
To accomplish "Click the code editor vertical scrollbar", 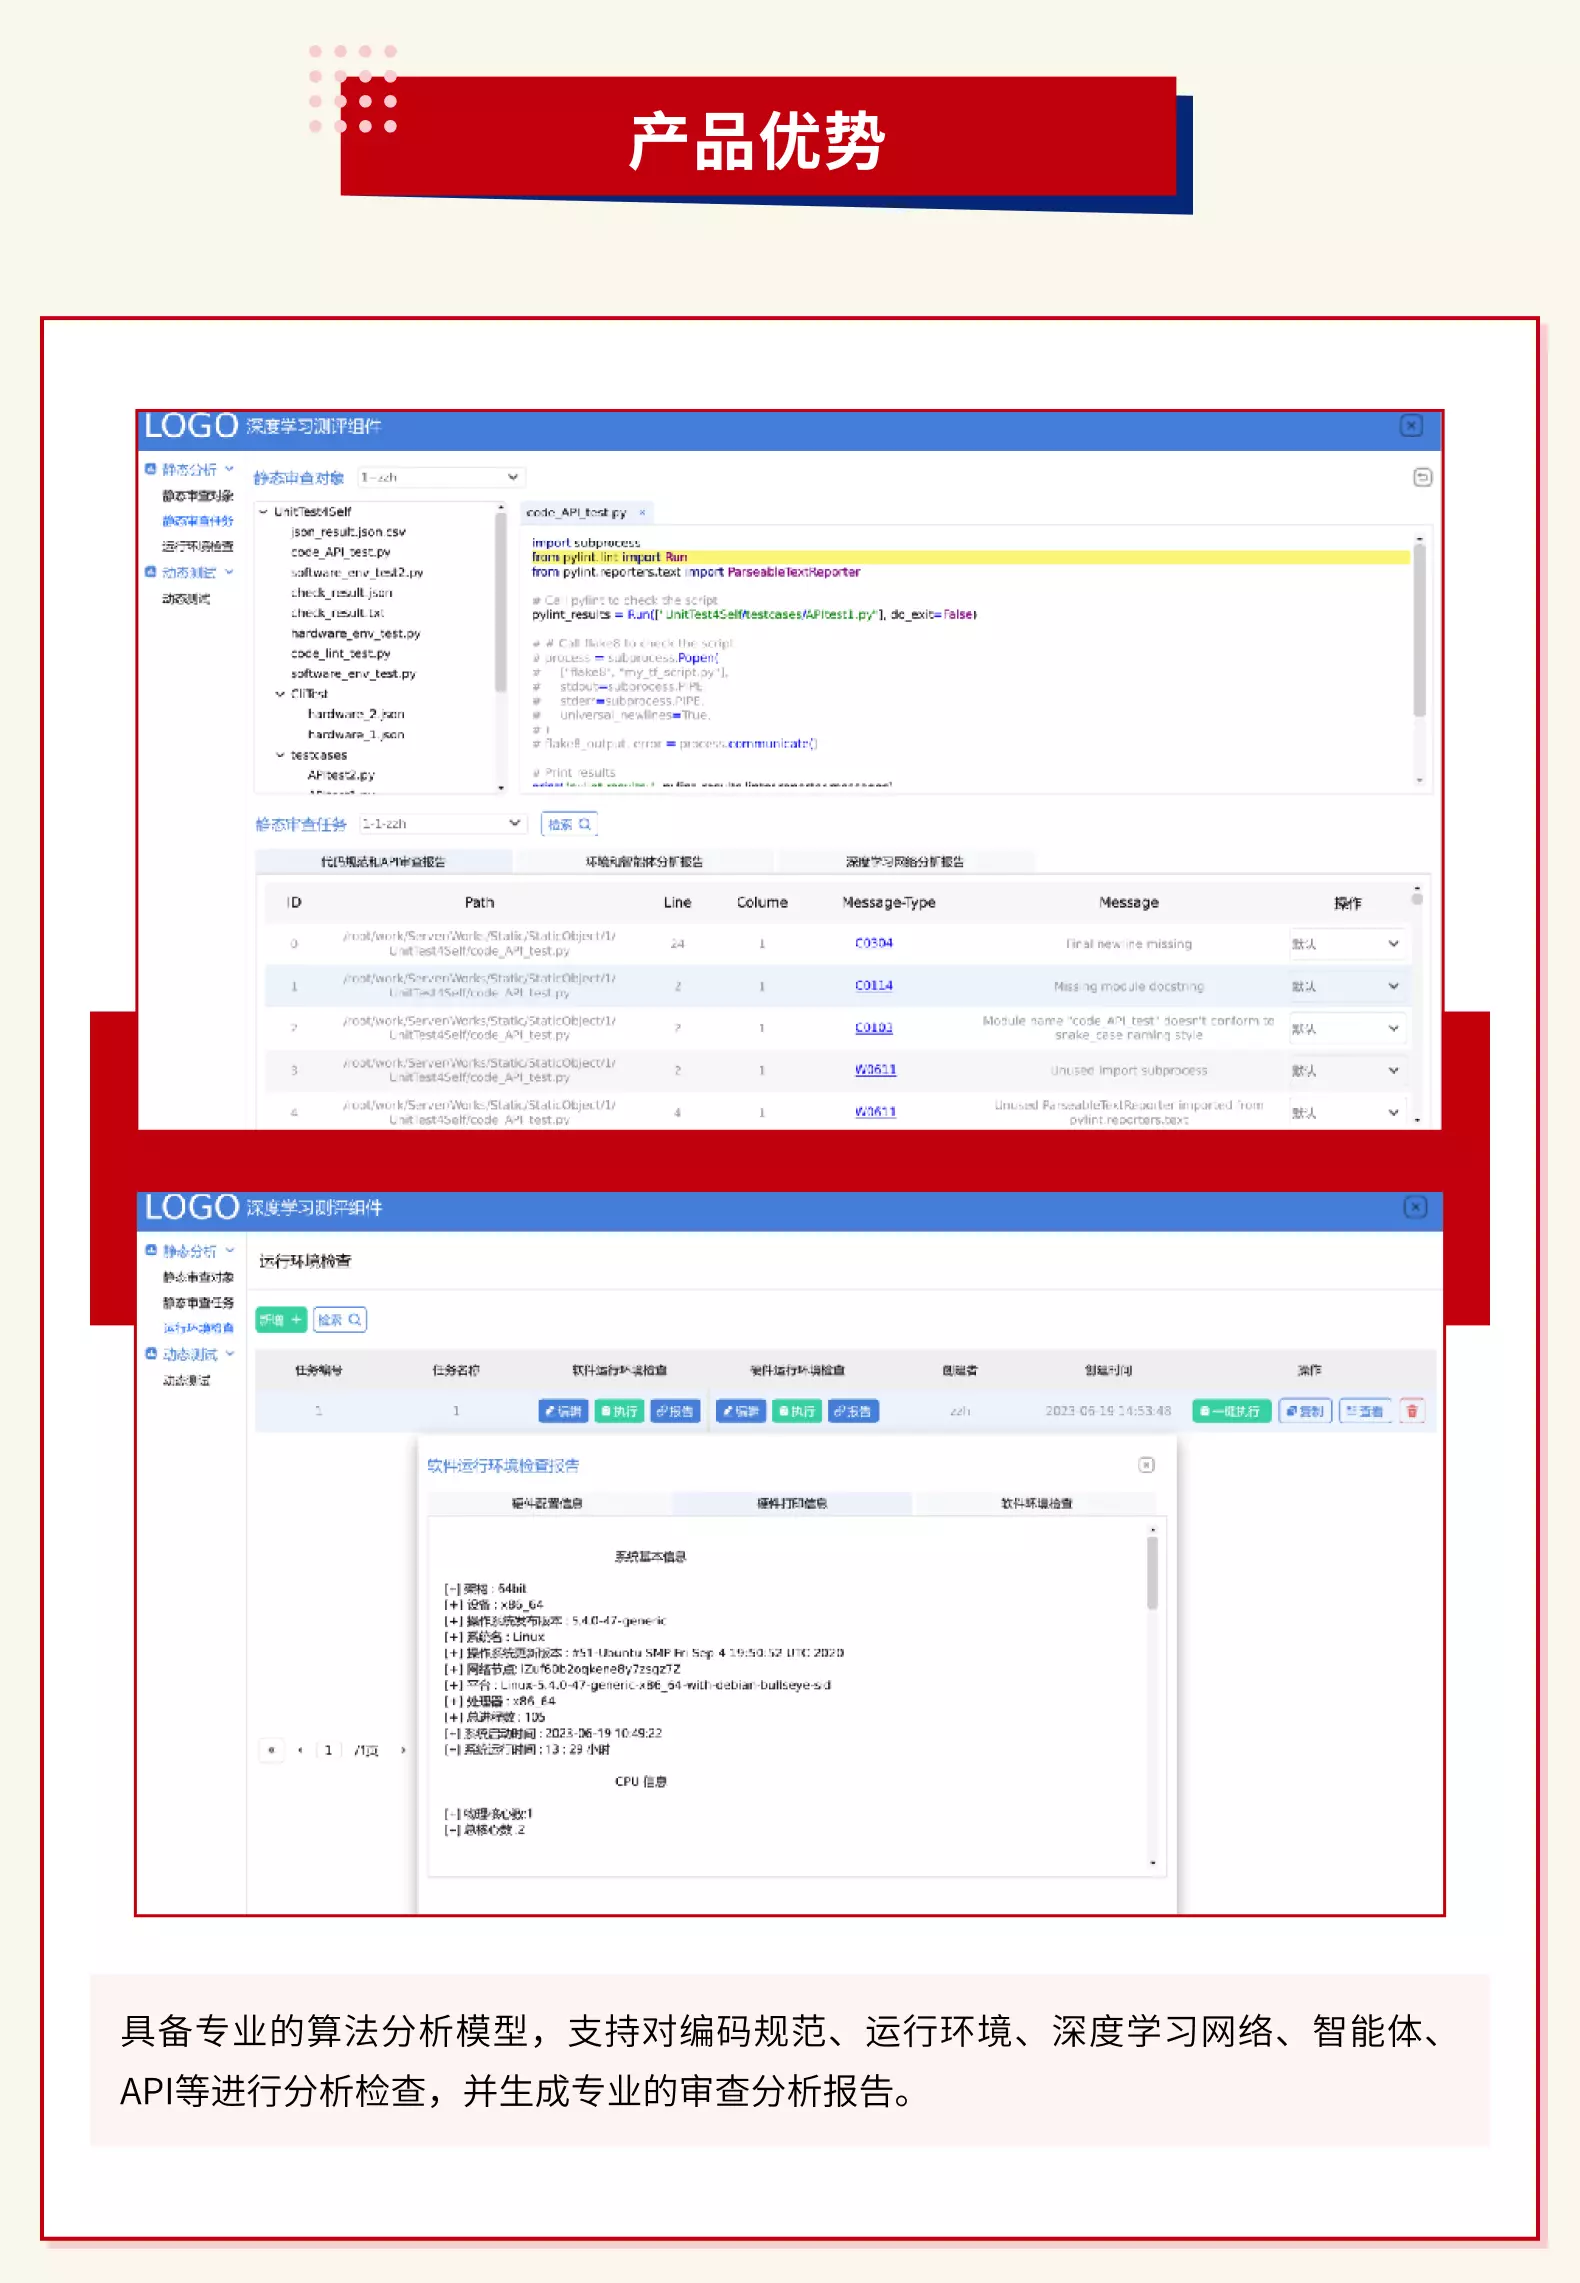I will tap(1419, 630).
